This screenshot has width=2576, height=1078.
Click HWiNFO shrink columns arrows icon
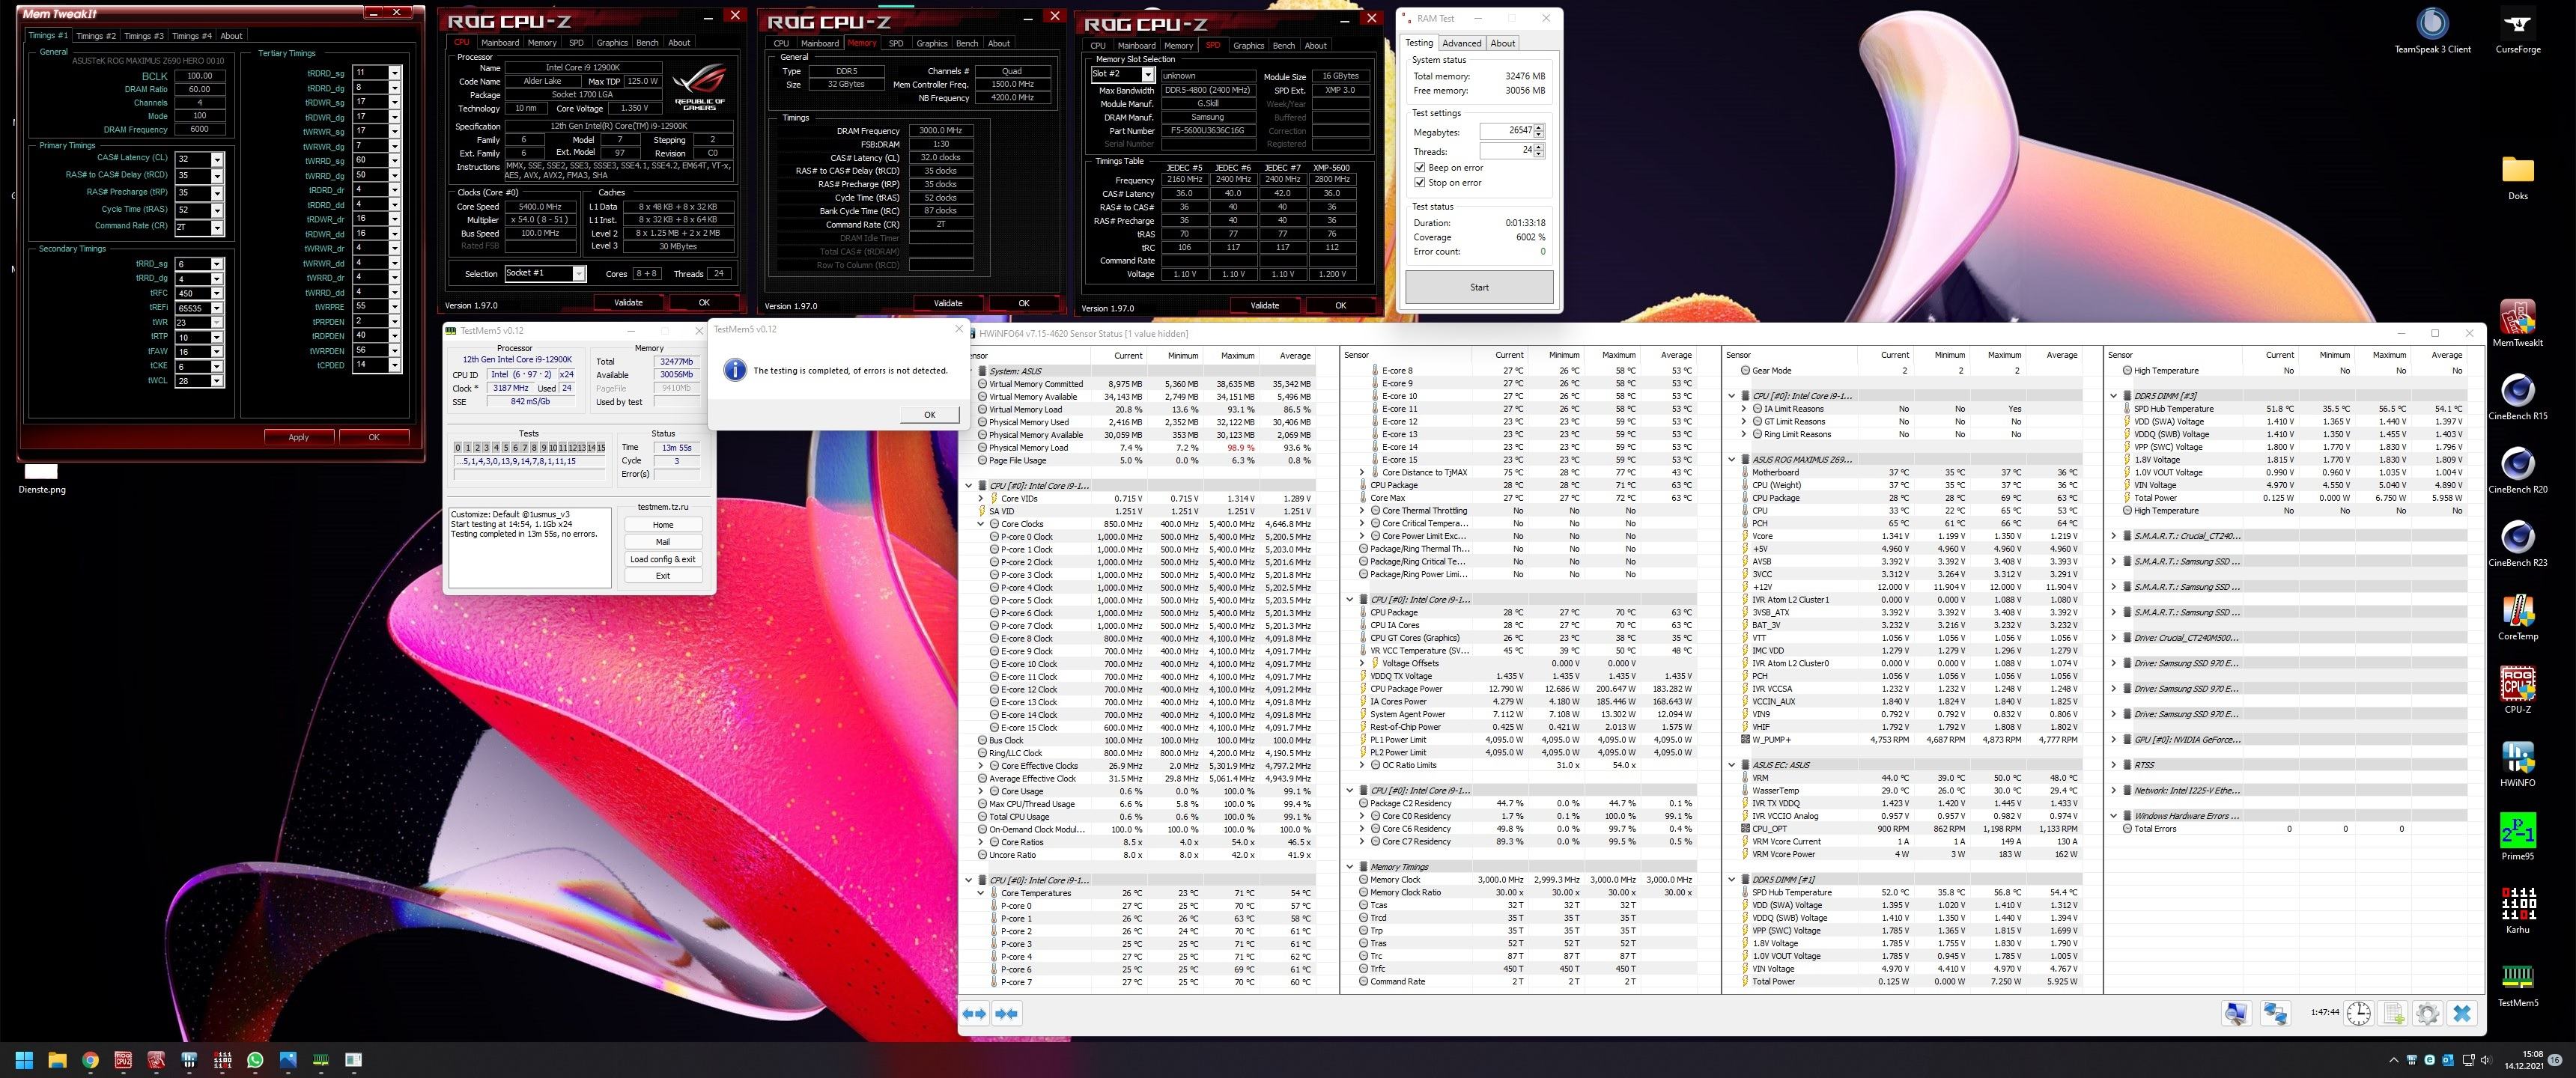1006,1013
